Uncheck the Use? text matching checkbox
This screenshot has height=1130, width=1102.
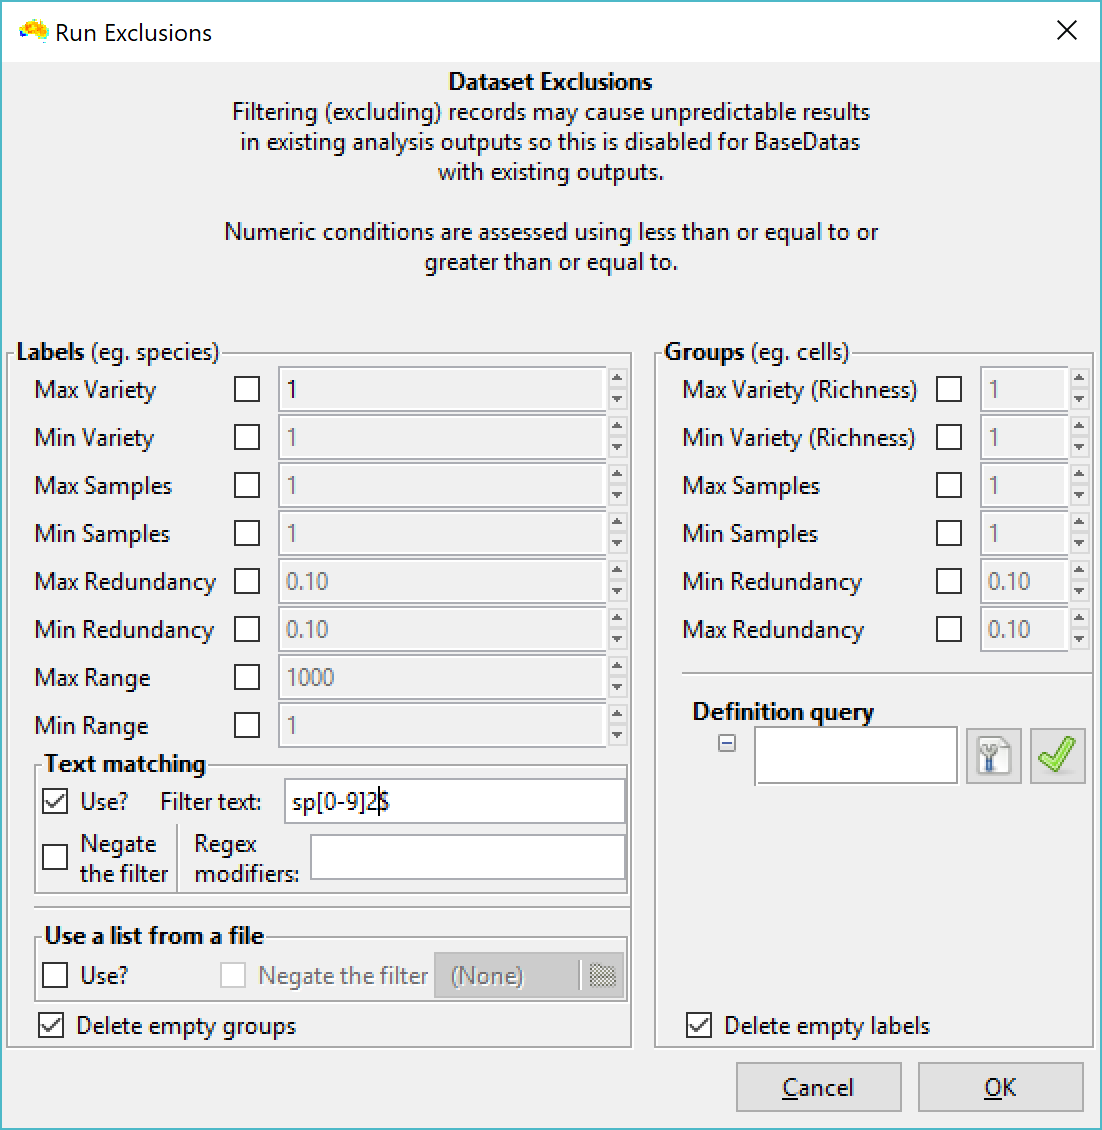tap(55, 800)
